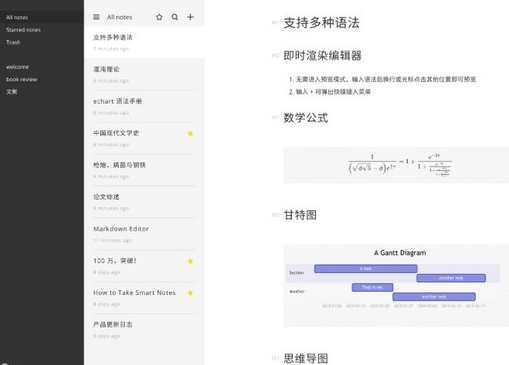Click the 即时渲染编辑器 heading in the editor
The height and width of the screenshot is (365, 509).
pyautogui.click(x=322, y=55)
